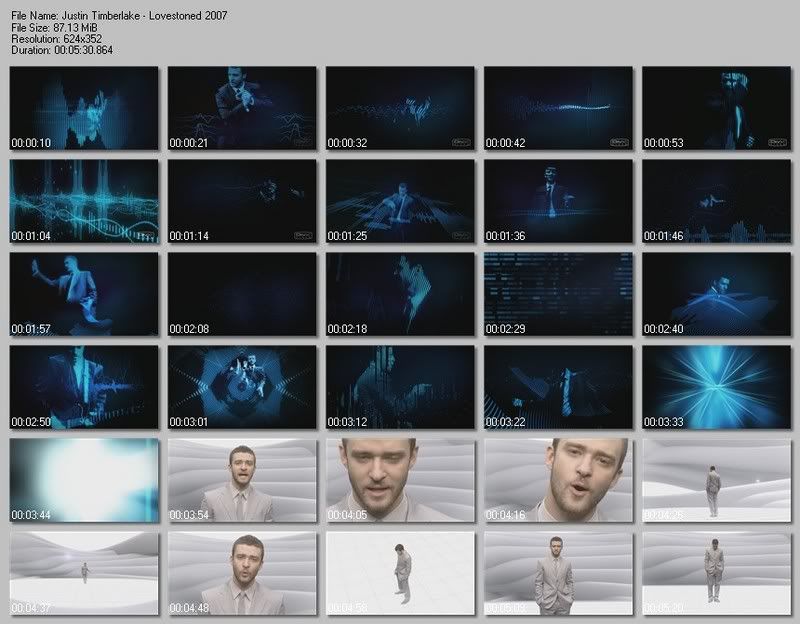Click the overhead frame at 00:04:58
The height and width of the screenshot is (624, 800).
(x=400, y=573)
